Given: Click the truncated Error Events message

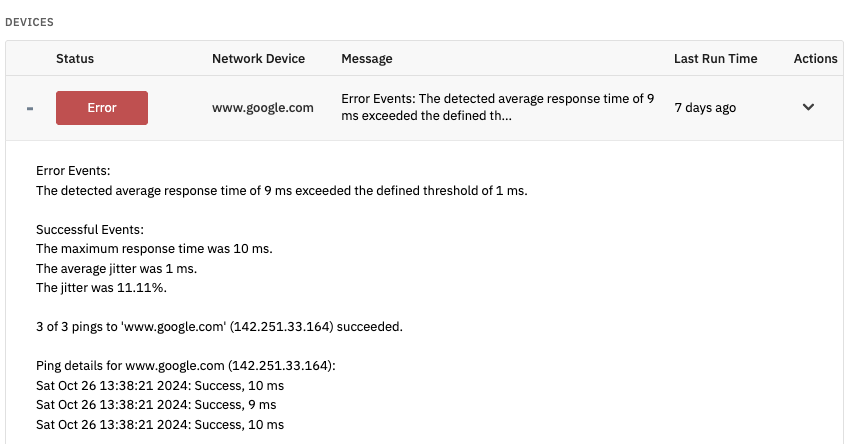Looking at the screenshot, I should pyautogui.click(x=497, y=108).
